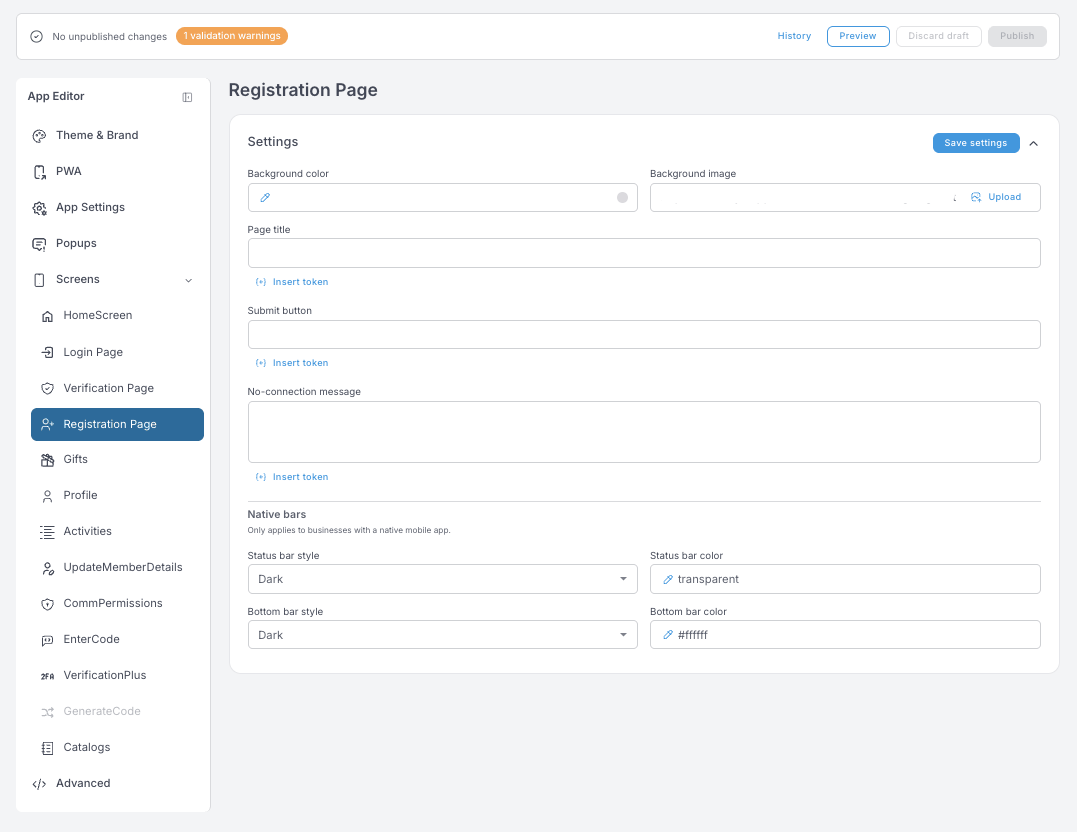Image resolution: width=1077 pixels, height=832 pixels.
Task: Open the Bottom bar style dropdown
Action: 442,635
